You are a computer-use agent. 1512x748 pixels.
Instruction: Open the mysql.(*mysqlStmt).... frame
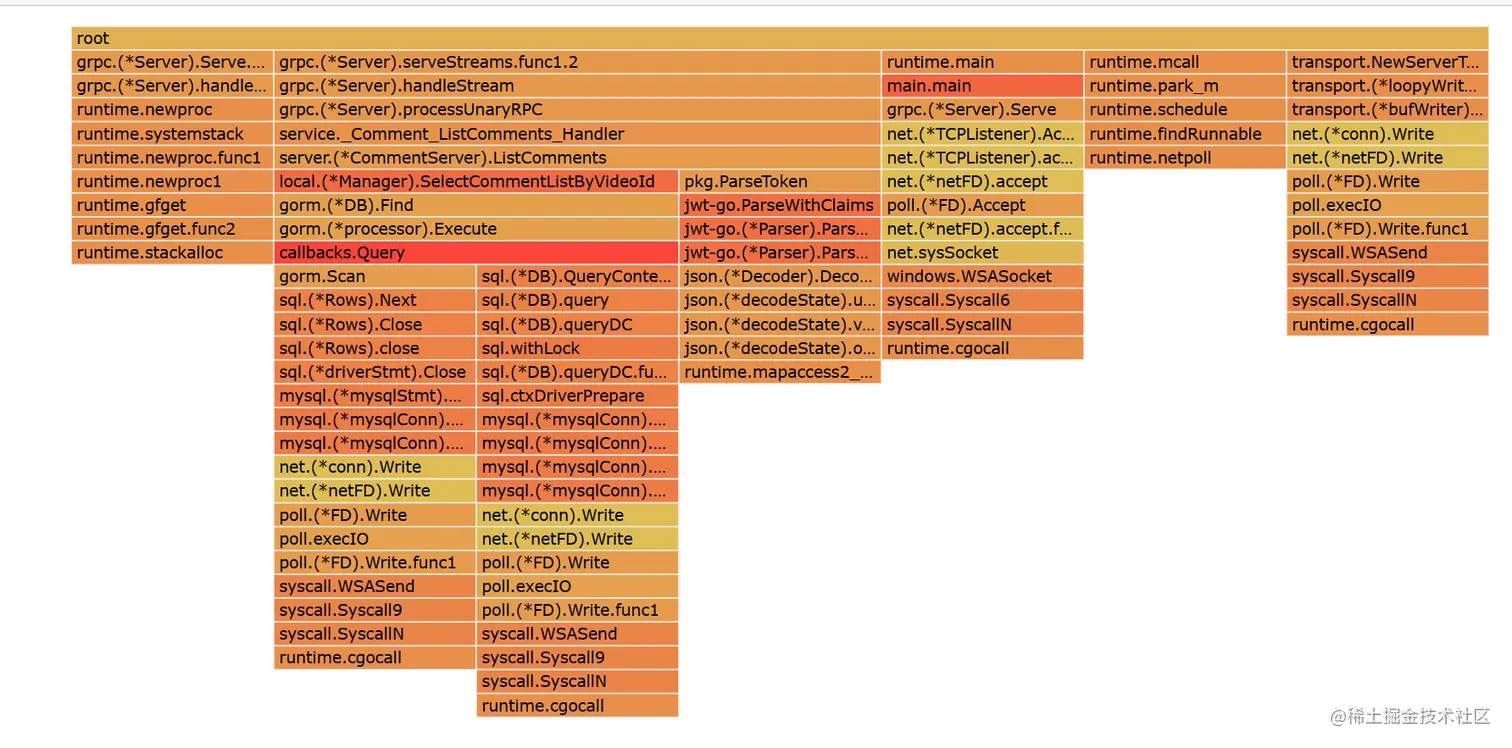tap(375, 396)
